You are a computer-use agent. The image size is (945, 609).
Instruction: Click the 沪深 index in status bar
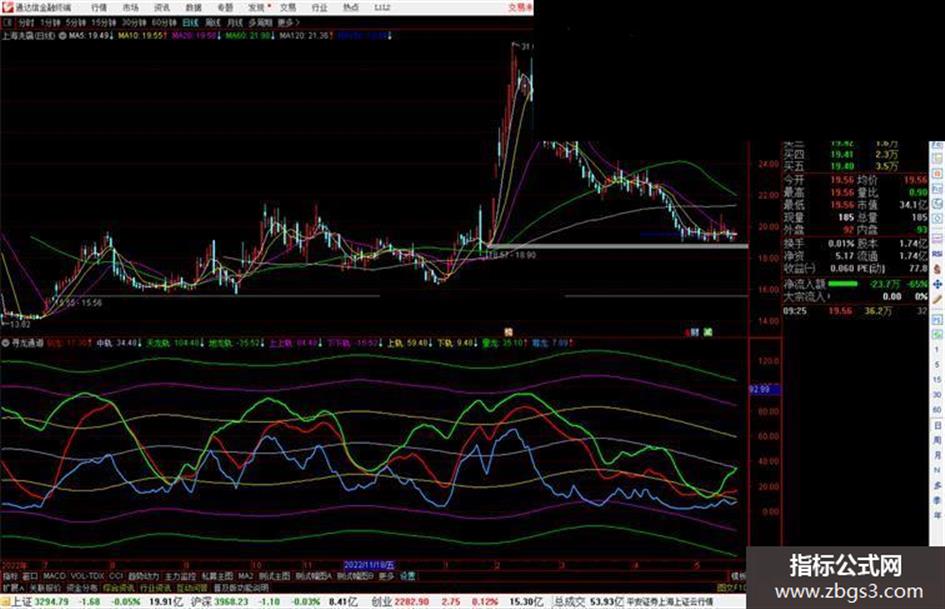tap(202, 602)
